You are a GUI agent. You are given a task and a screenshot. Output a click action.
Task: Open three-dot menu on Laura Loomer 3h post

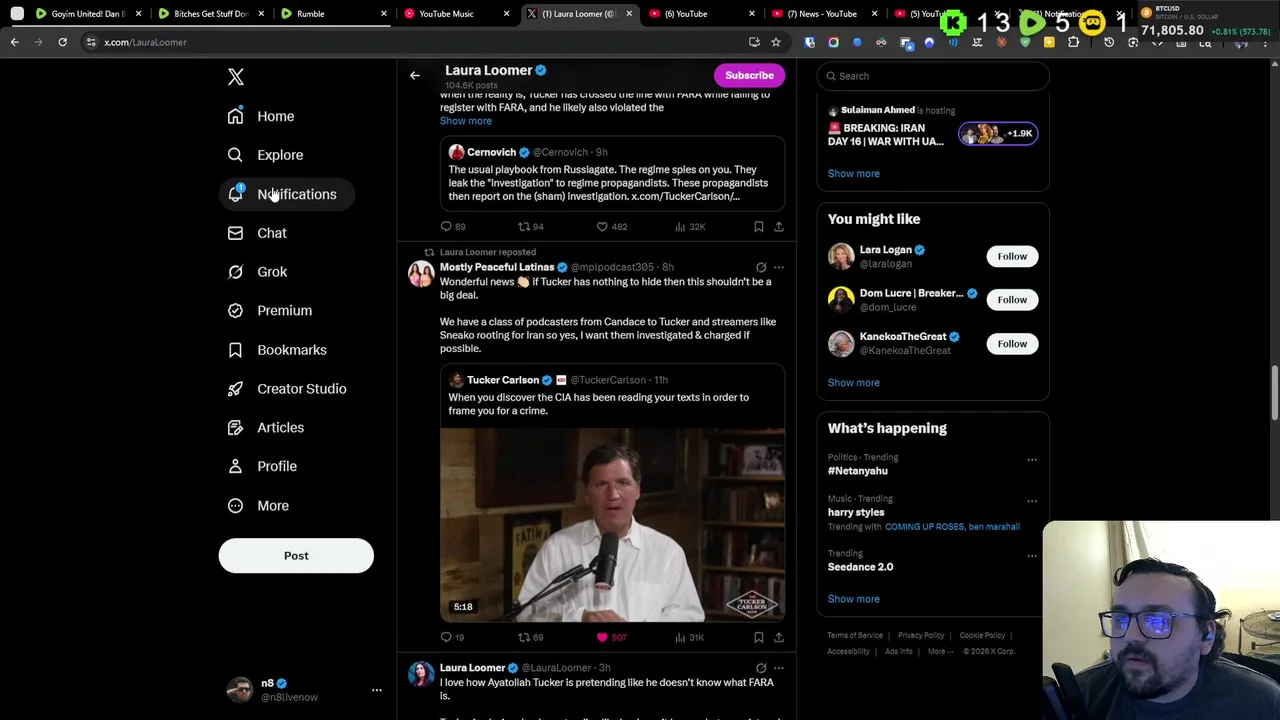[x=779, y=668]
